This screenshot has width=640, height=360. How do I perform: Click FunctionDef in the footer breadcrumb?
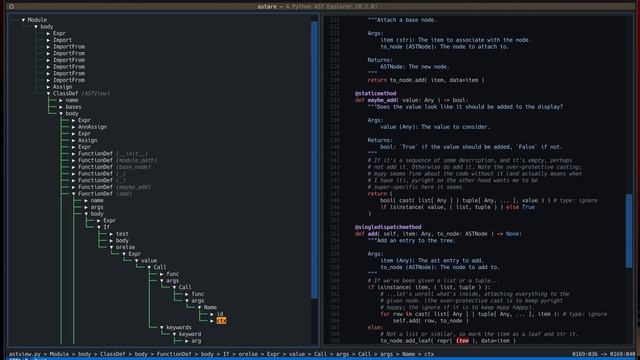(x=174, y=354)
